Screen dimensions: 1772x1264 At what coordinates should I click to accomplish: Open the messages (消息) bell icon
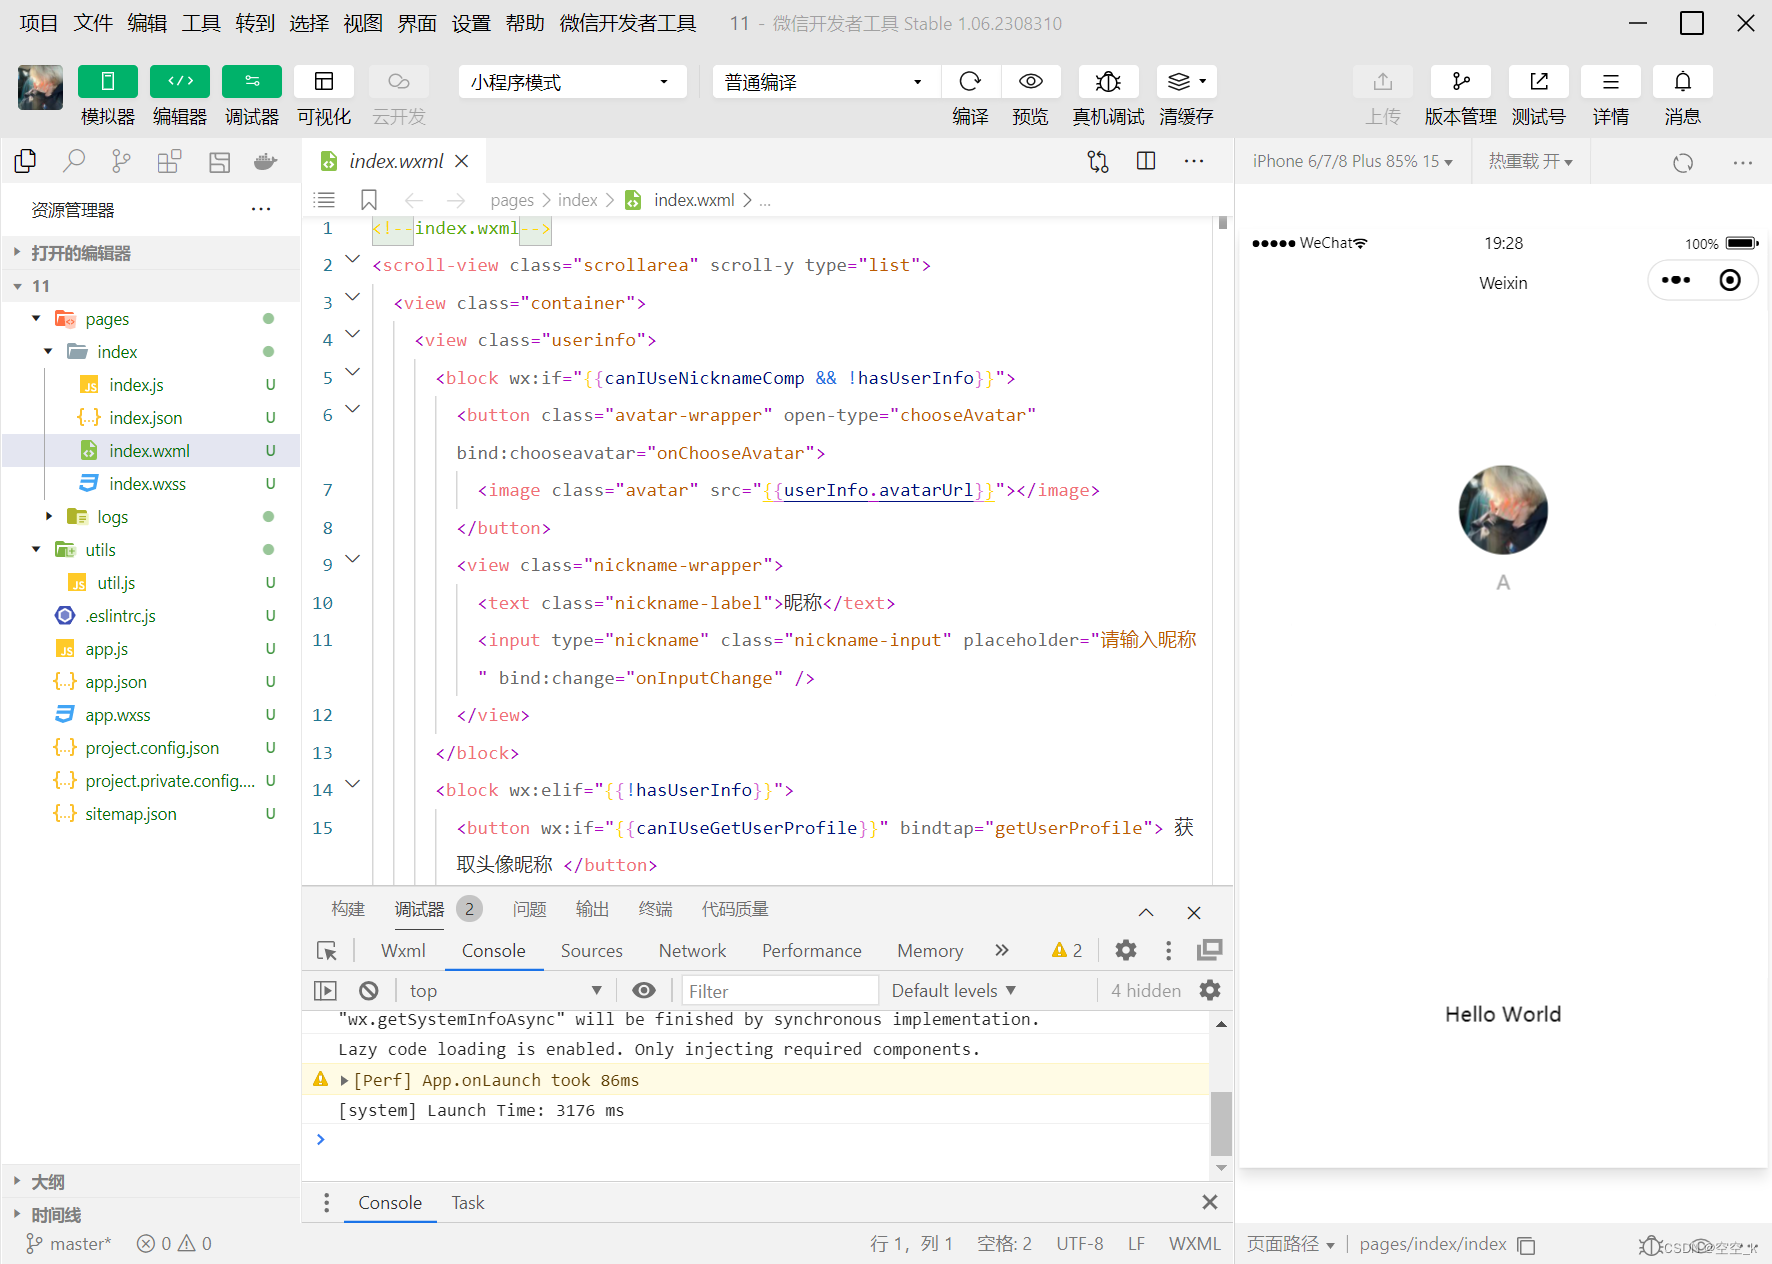[1683, 81]
